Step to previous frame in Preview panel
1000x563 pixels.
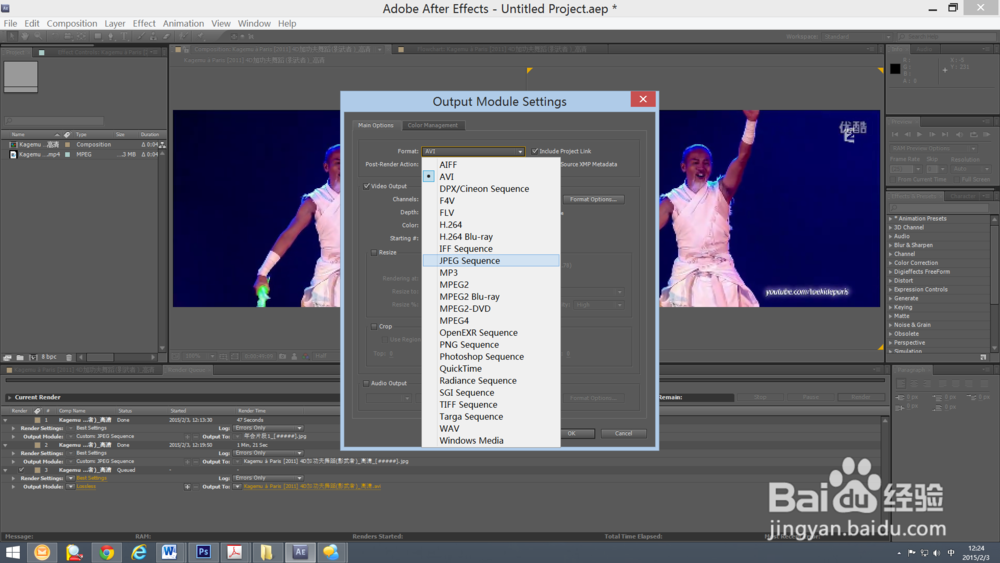click(x=908, y=135)
